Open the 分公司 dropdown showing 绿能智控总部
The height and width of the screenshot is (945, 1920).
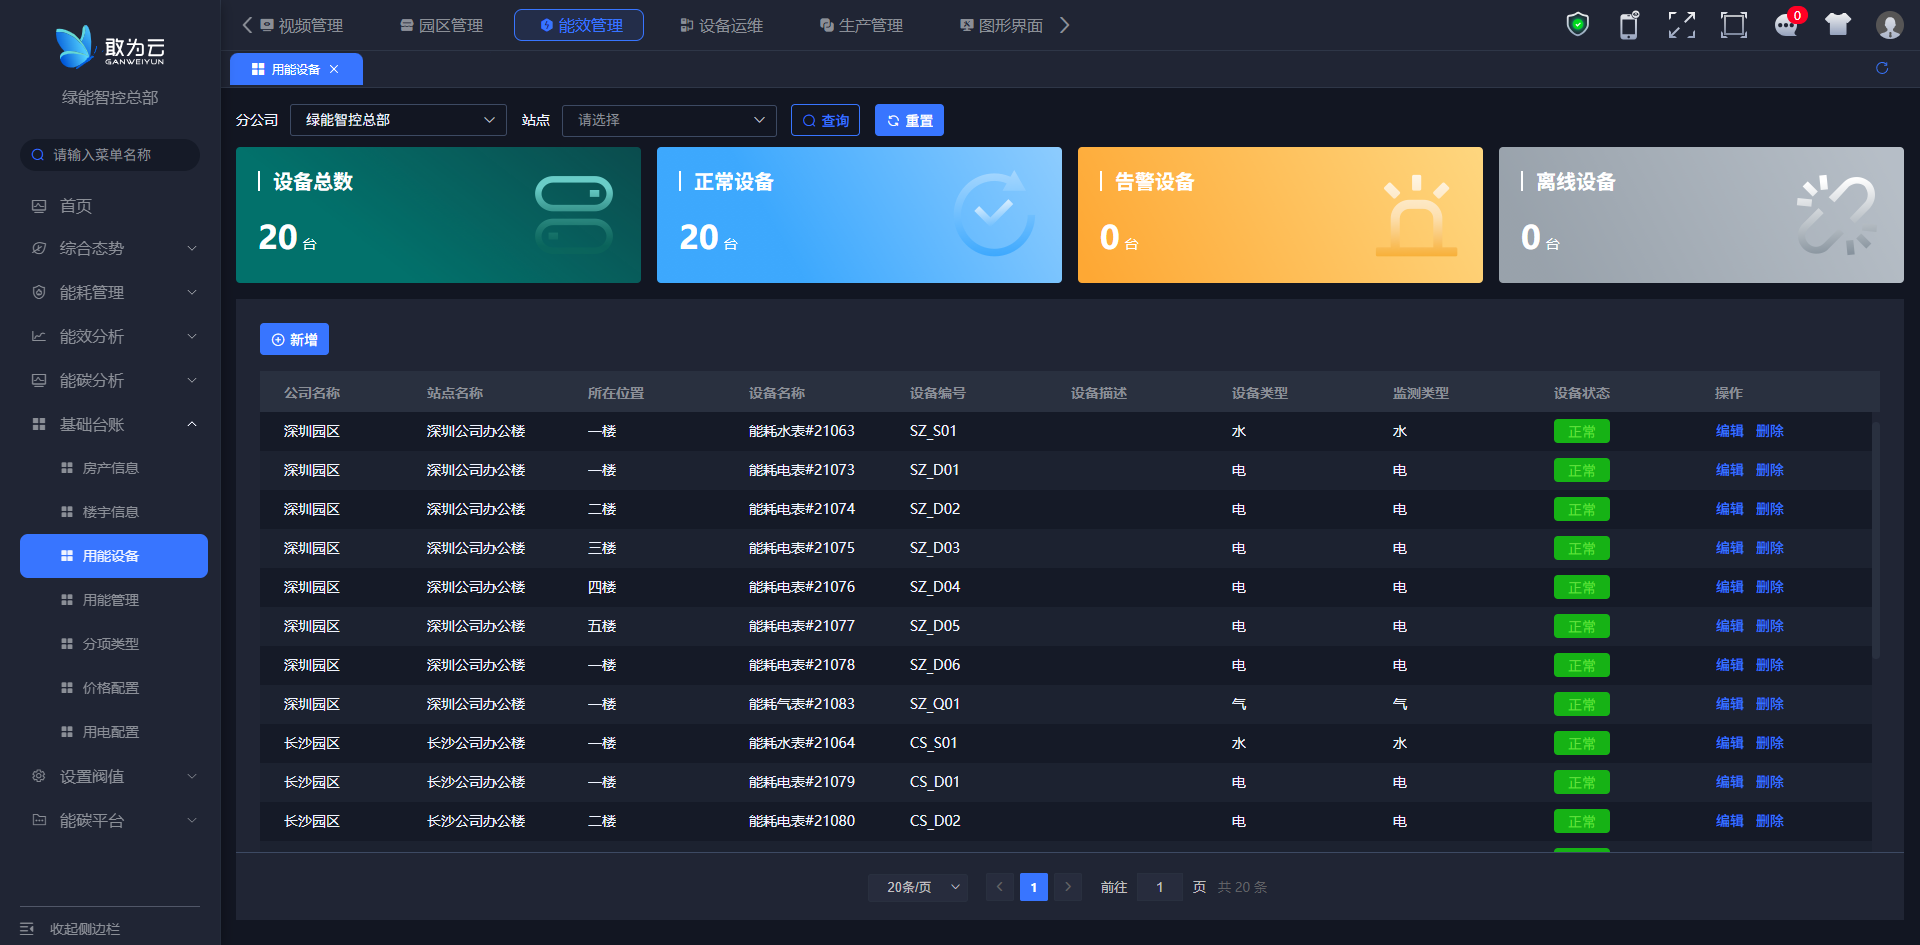tap(398, 120)
